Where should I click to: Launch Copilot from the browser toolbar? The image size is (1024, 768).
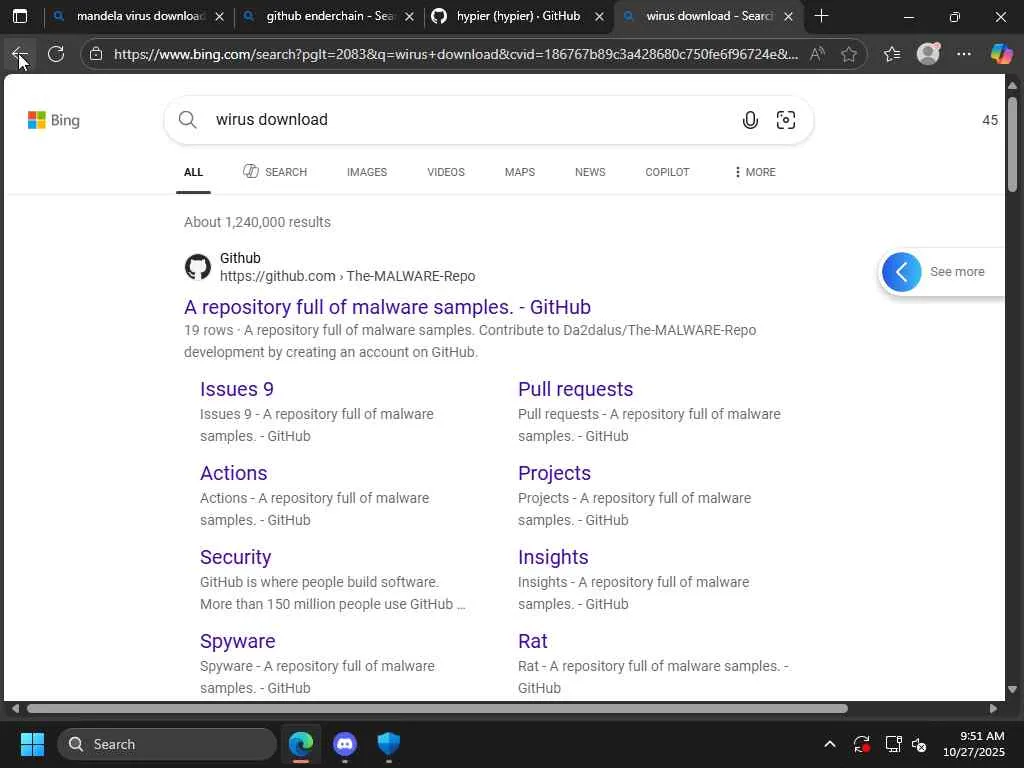[x=1001, y=54]
